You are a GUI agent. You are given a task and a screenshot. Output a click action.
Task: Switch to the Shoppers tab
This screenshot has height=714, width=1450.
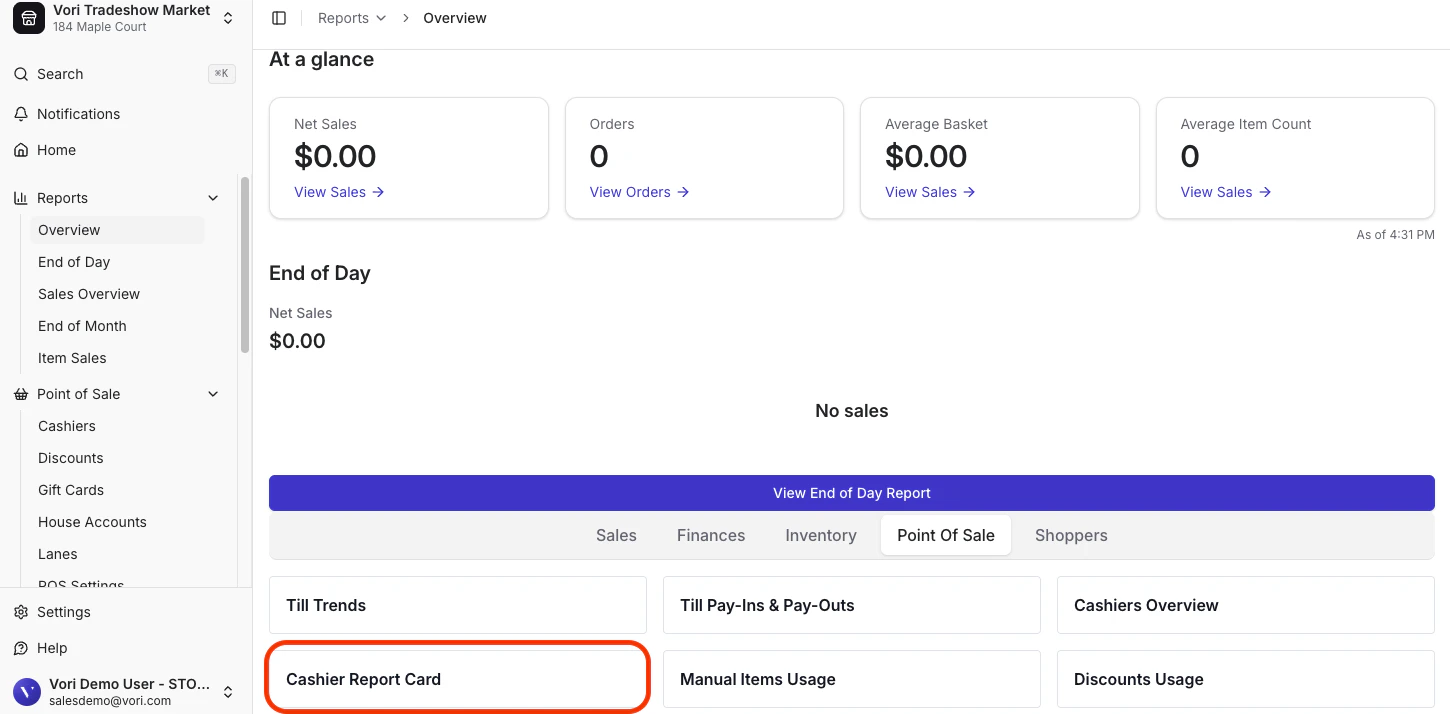pos(1071,536)
